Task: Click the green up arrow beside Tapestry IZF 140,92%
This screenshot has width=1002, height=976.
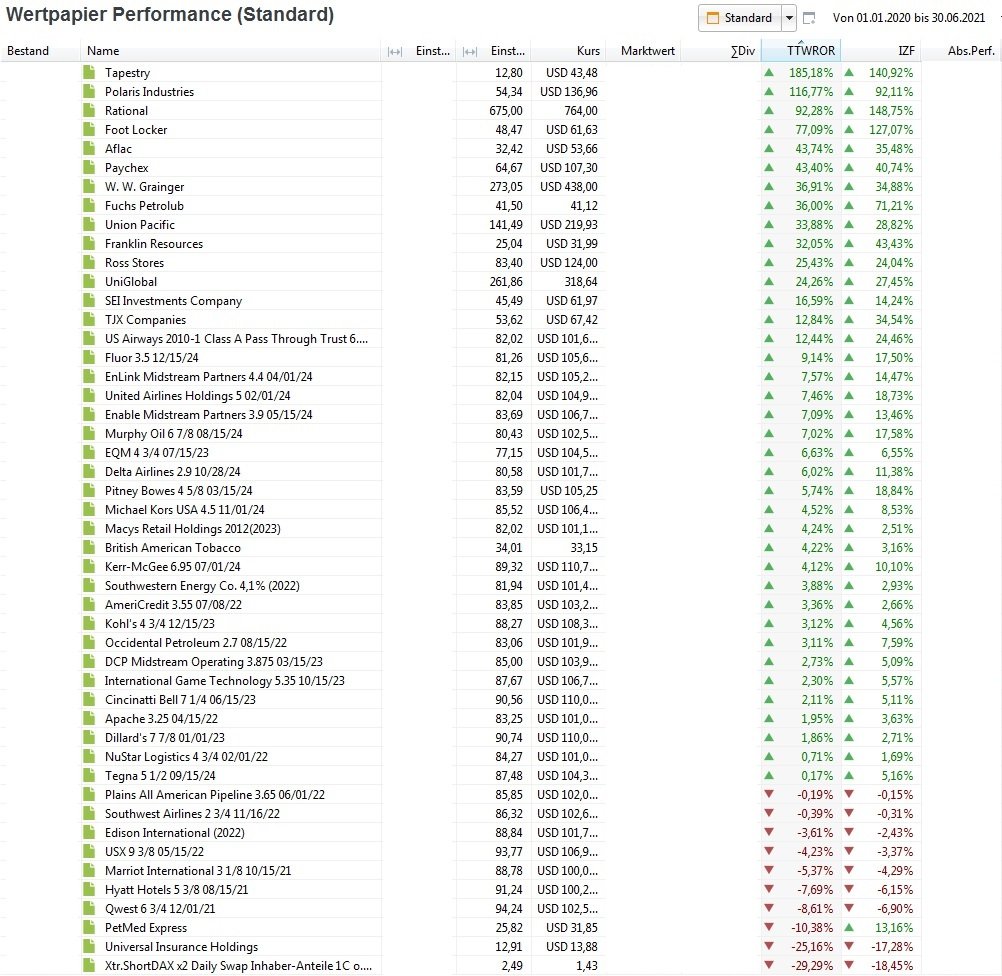Action: click(x=849, y=72)
